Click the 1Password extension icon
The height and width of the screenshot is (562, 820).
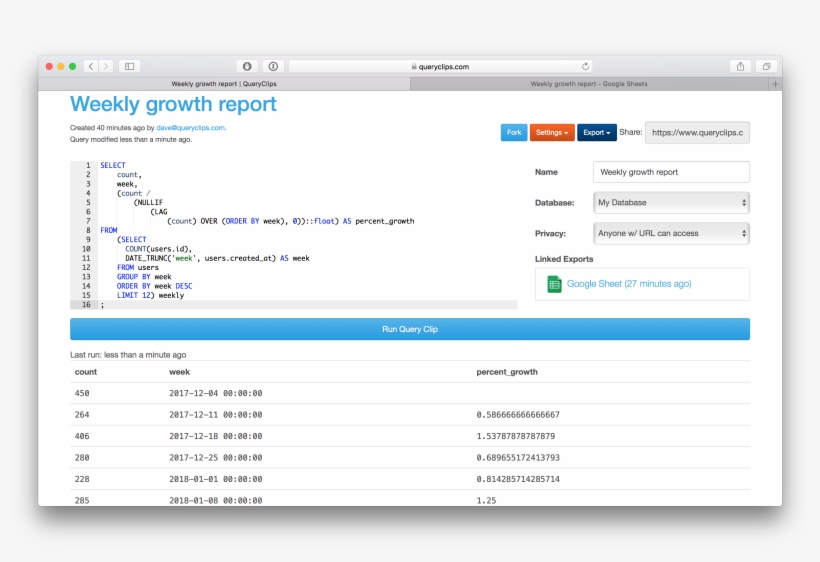point(273,66)
